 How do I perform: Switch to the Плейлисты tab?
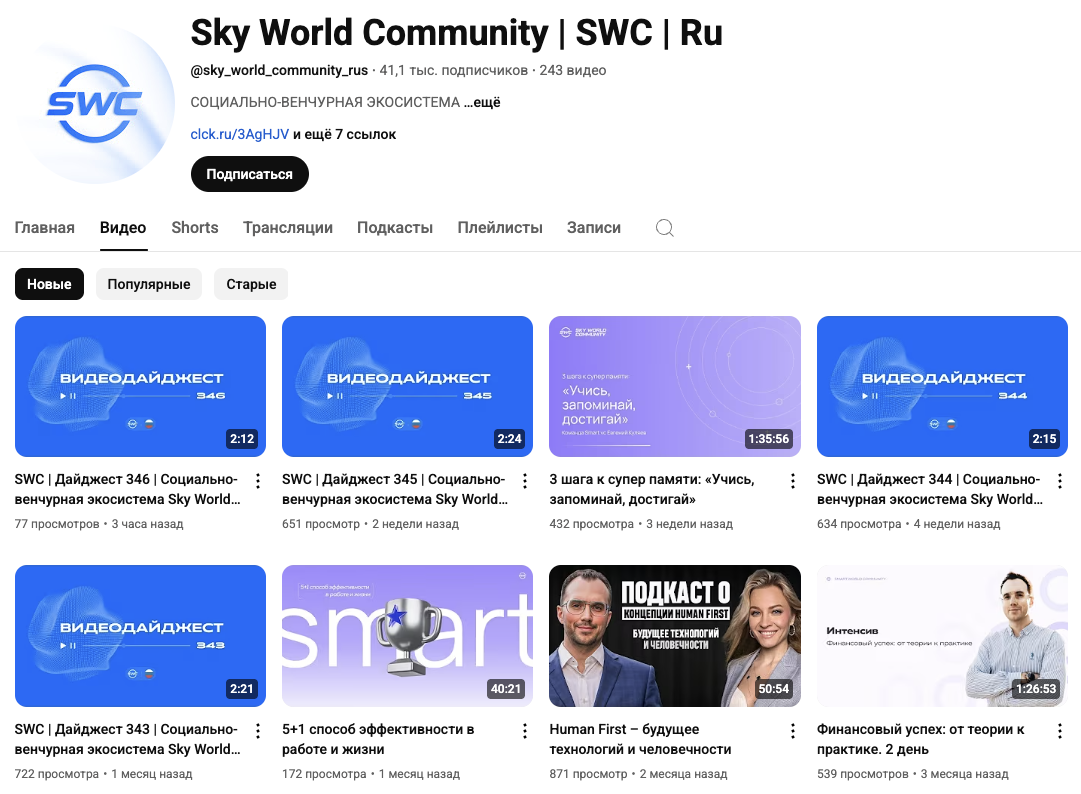click(x=500, y=227)
